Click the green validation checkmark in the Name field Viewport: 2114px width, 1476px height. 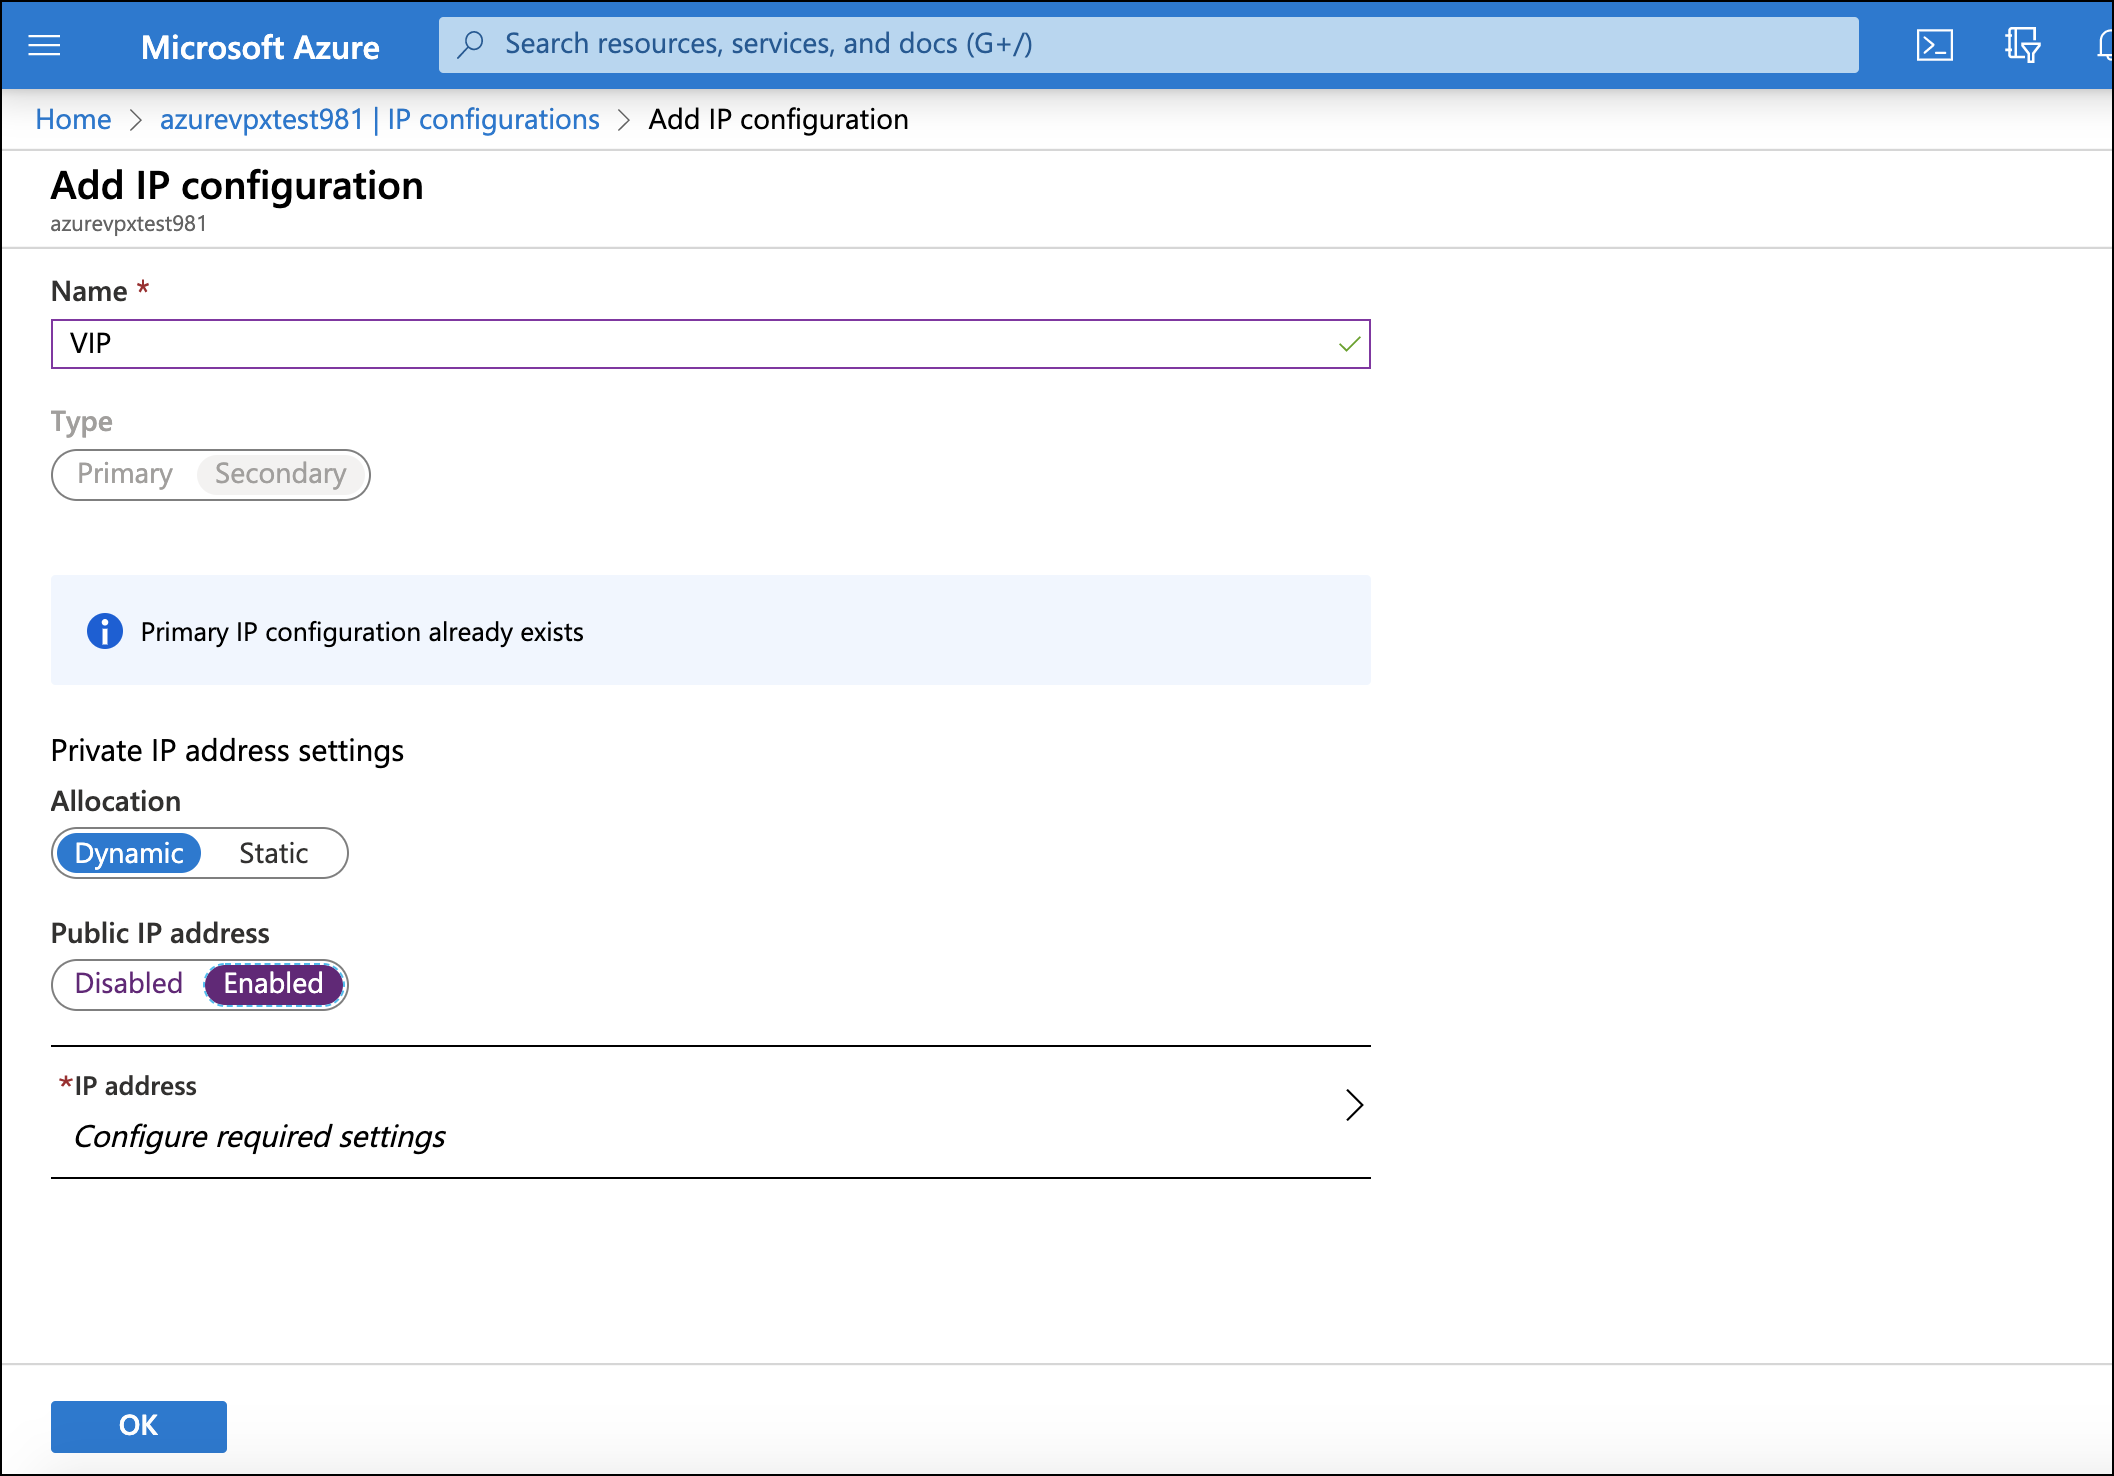[x=1349, y=344]
